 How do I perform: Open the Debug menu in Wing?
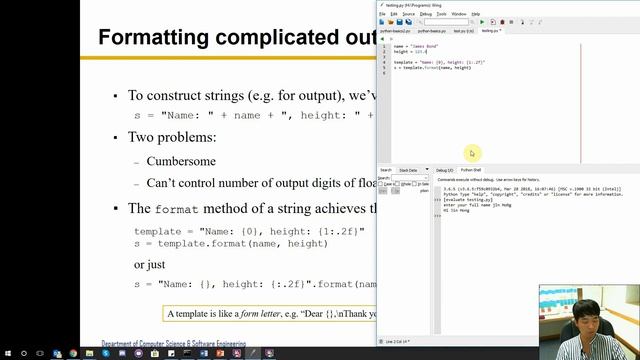click(x=425, y=14)
